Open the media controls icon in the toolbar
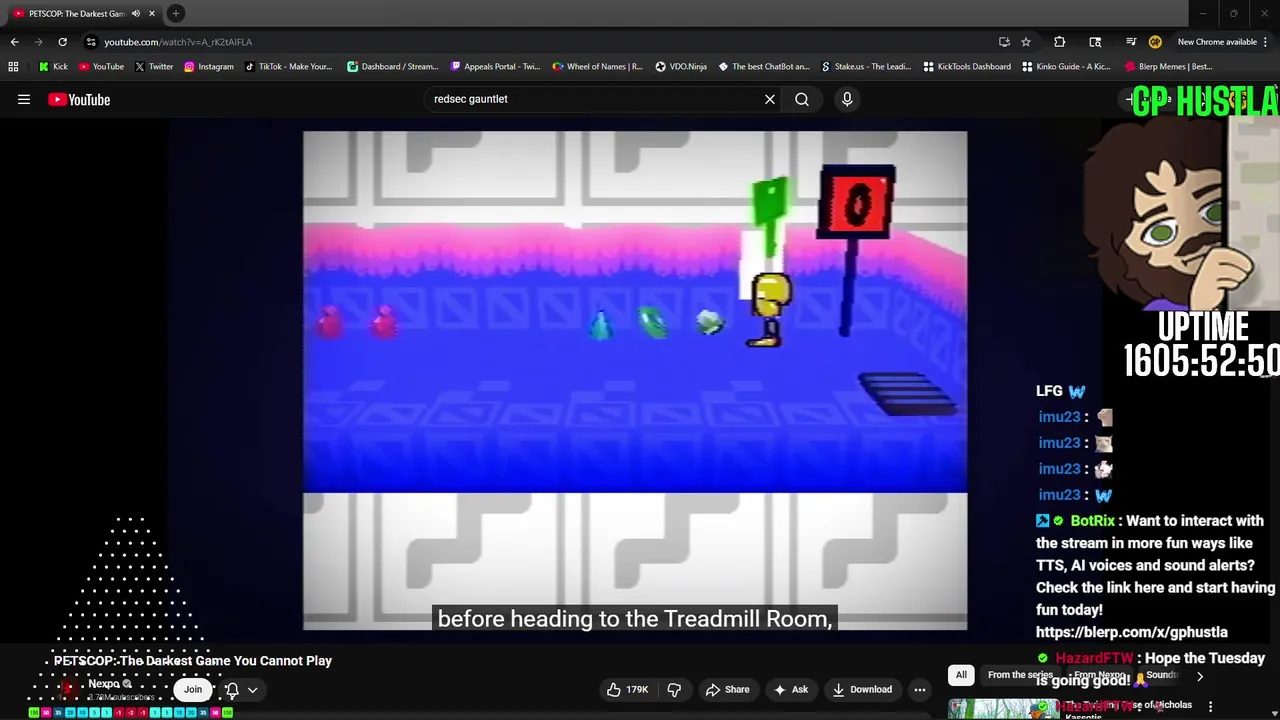Screen dimensions: 1280x720 (1131, 42)
